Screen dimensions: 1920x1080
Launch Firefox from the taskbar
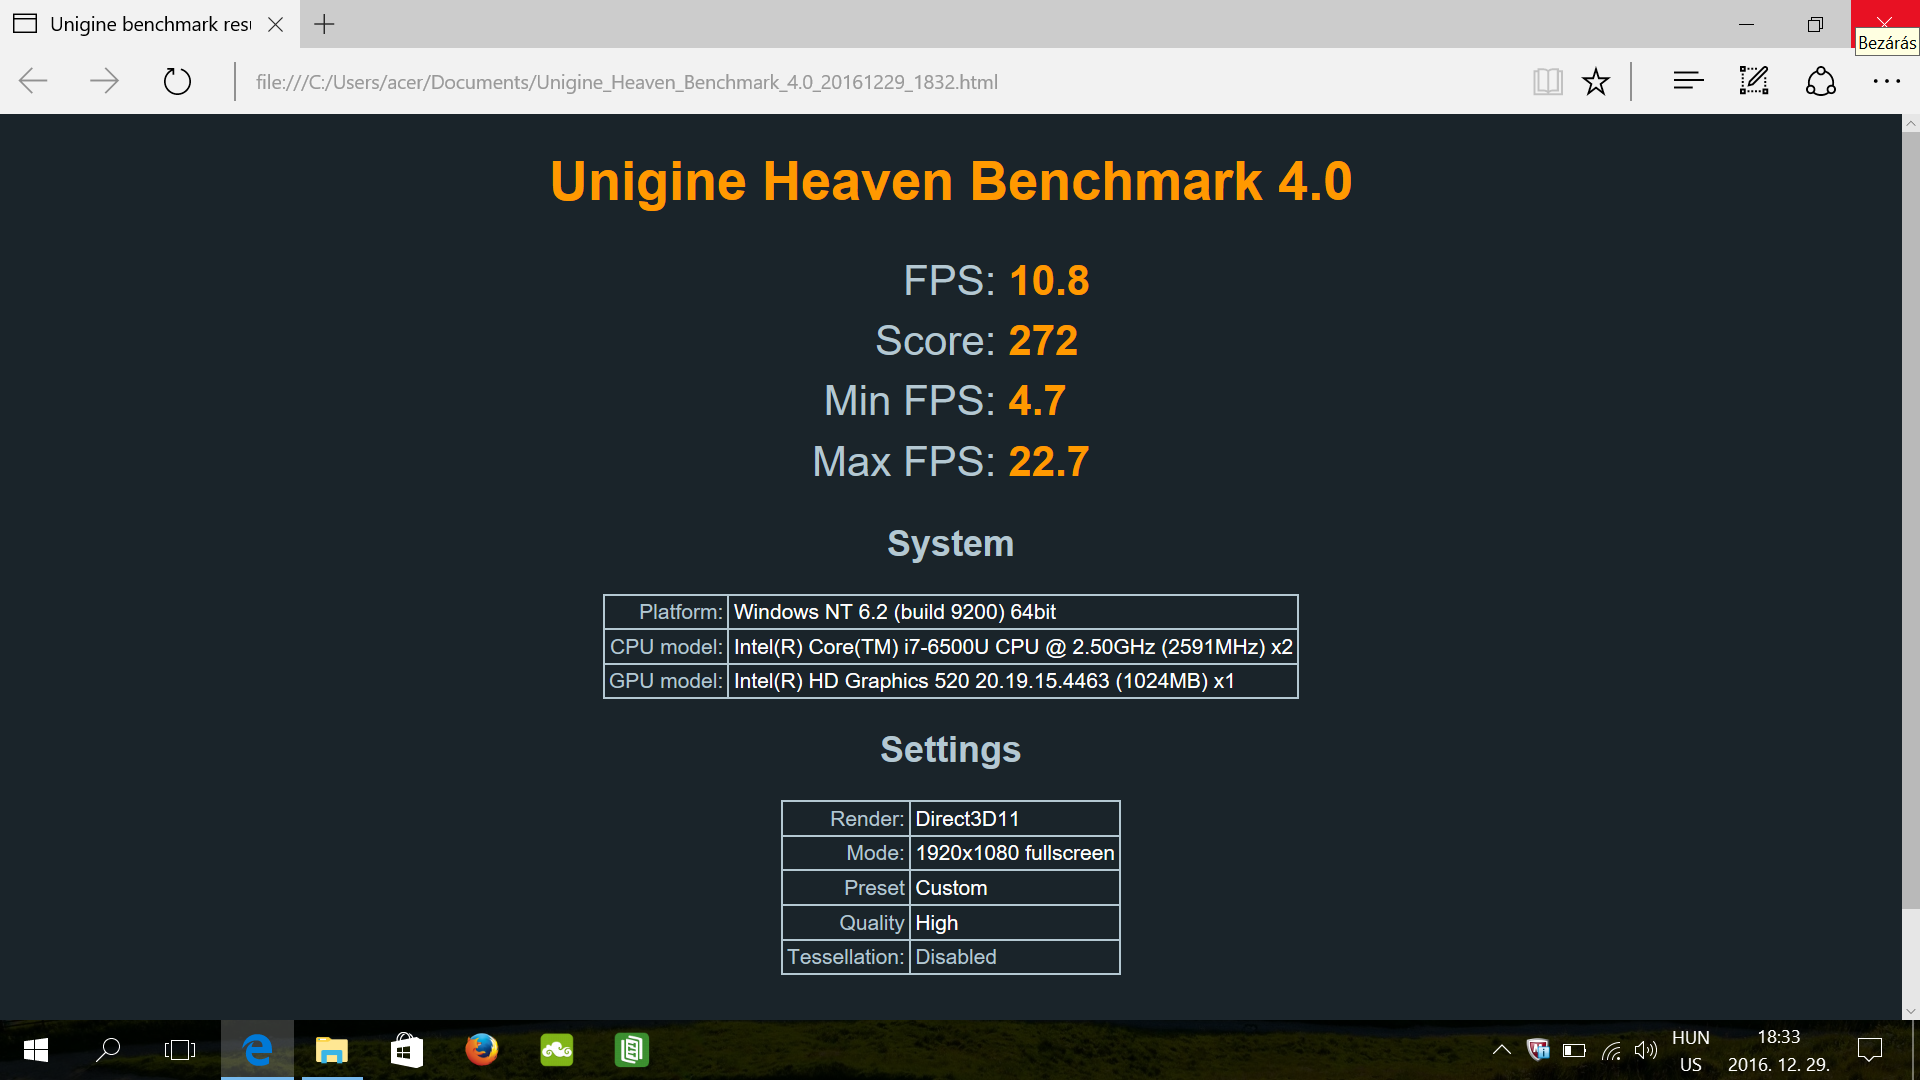(482, 1050)
